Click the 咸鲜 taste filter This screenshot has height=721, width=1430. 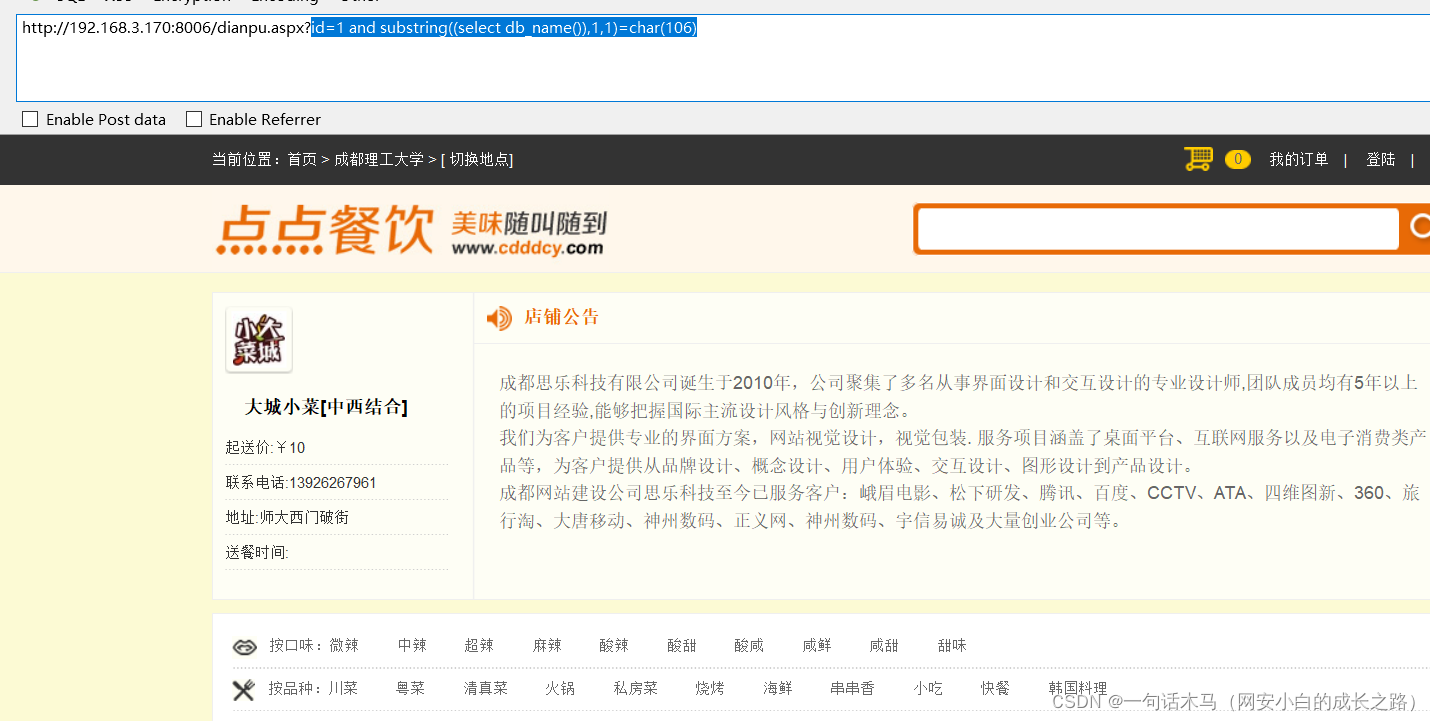(817, 646)
